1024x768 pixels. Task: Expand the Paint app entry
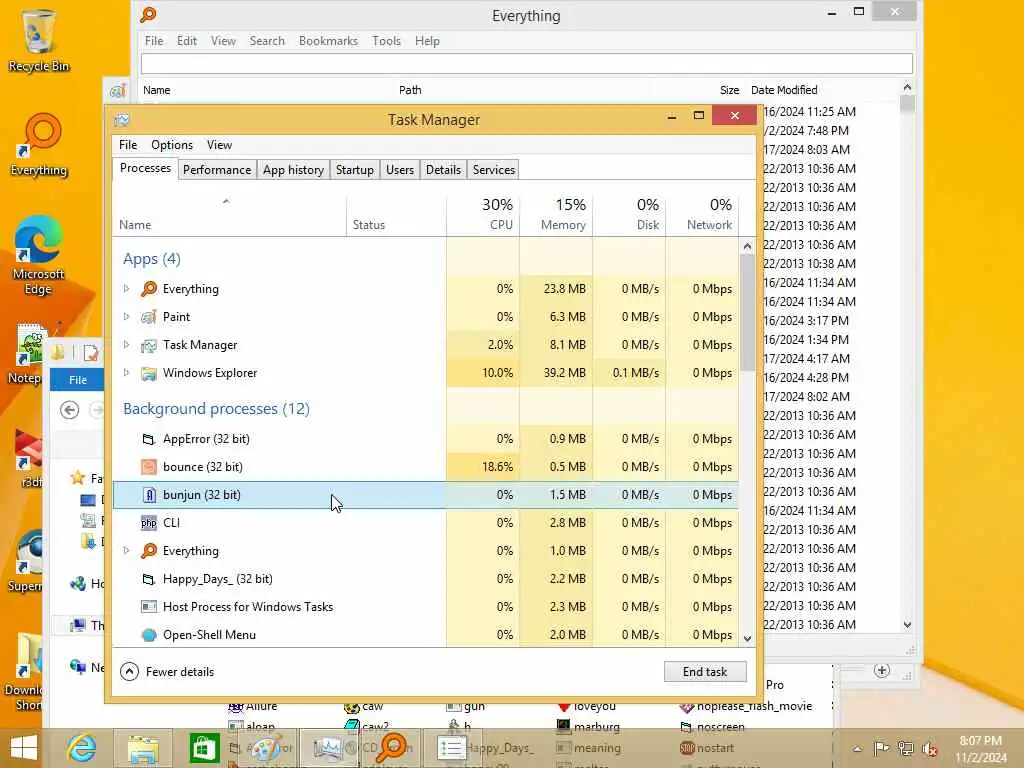tap(127, 316)
